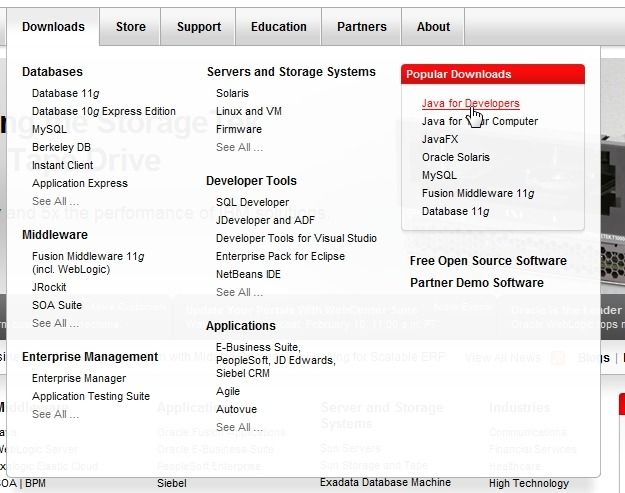Open the High Technology link
This screenshot has width=625, height=493.
529,483
